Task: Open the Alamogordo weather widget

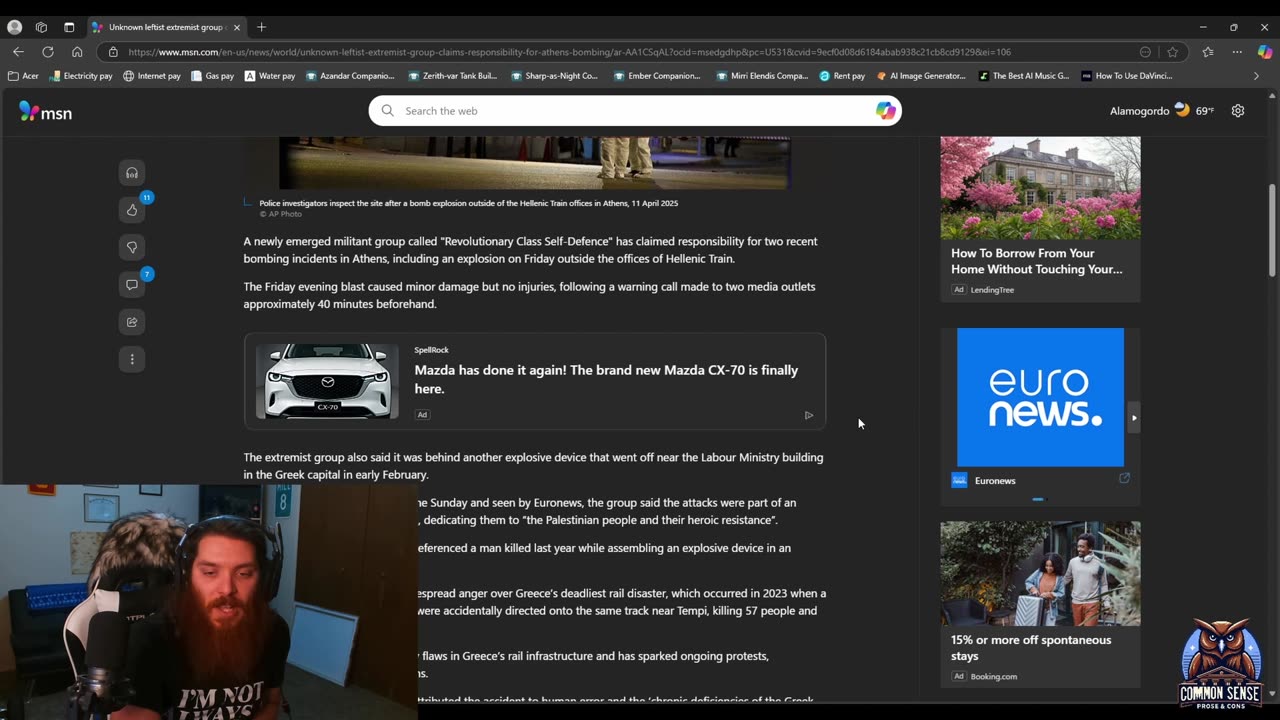Action: tap(1162, 111)
